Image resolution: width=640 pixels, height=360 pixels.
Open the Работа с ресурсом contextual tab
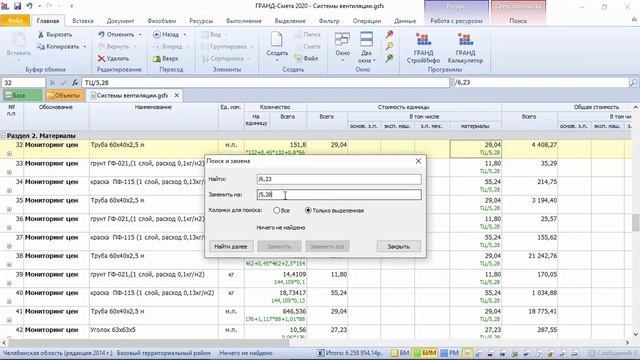(x=456, y=21)
